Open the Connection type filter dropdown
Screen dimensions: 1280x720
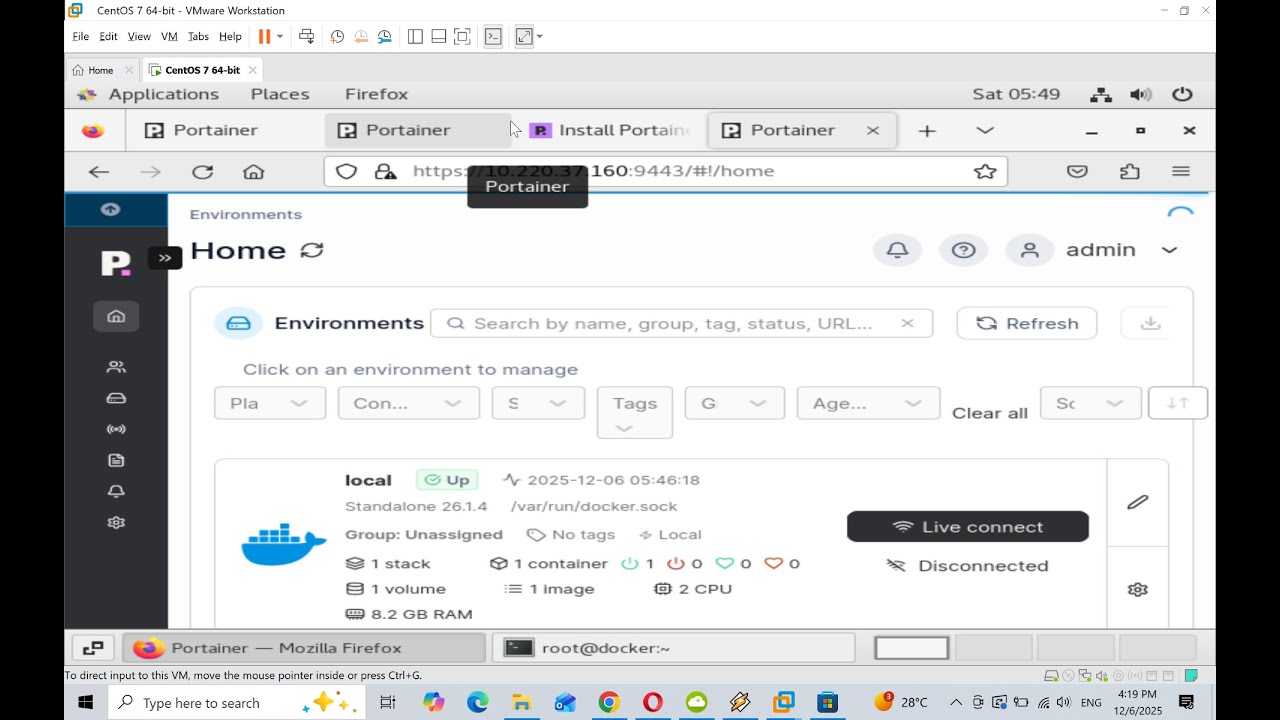tap(408, 403)
